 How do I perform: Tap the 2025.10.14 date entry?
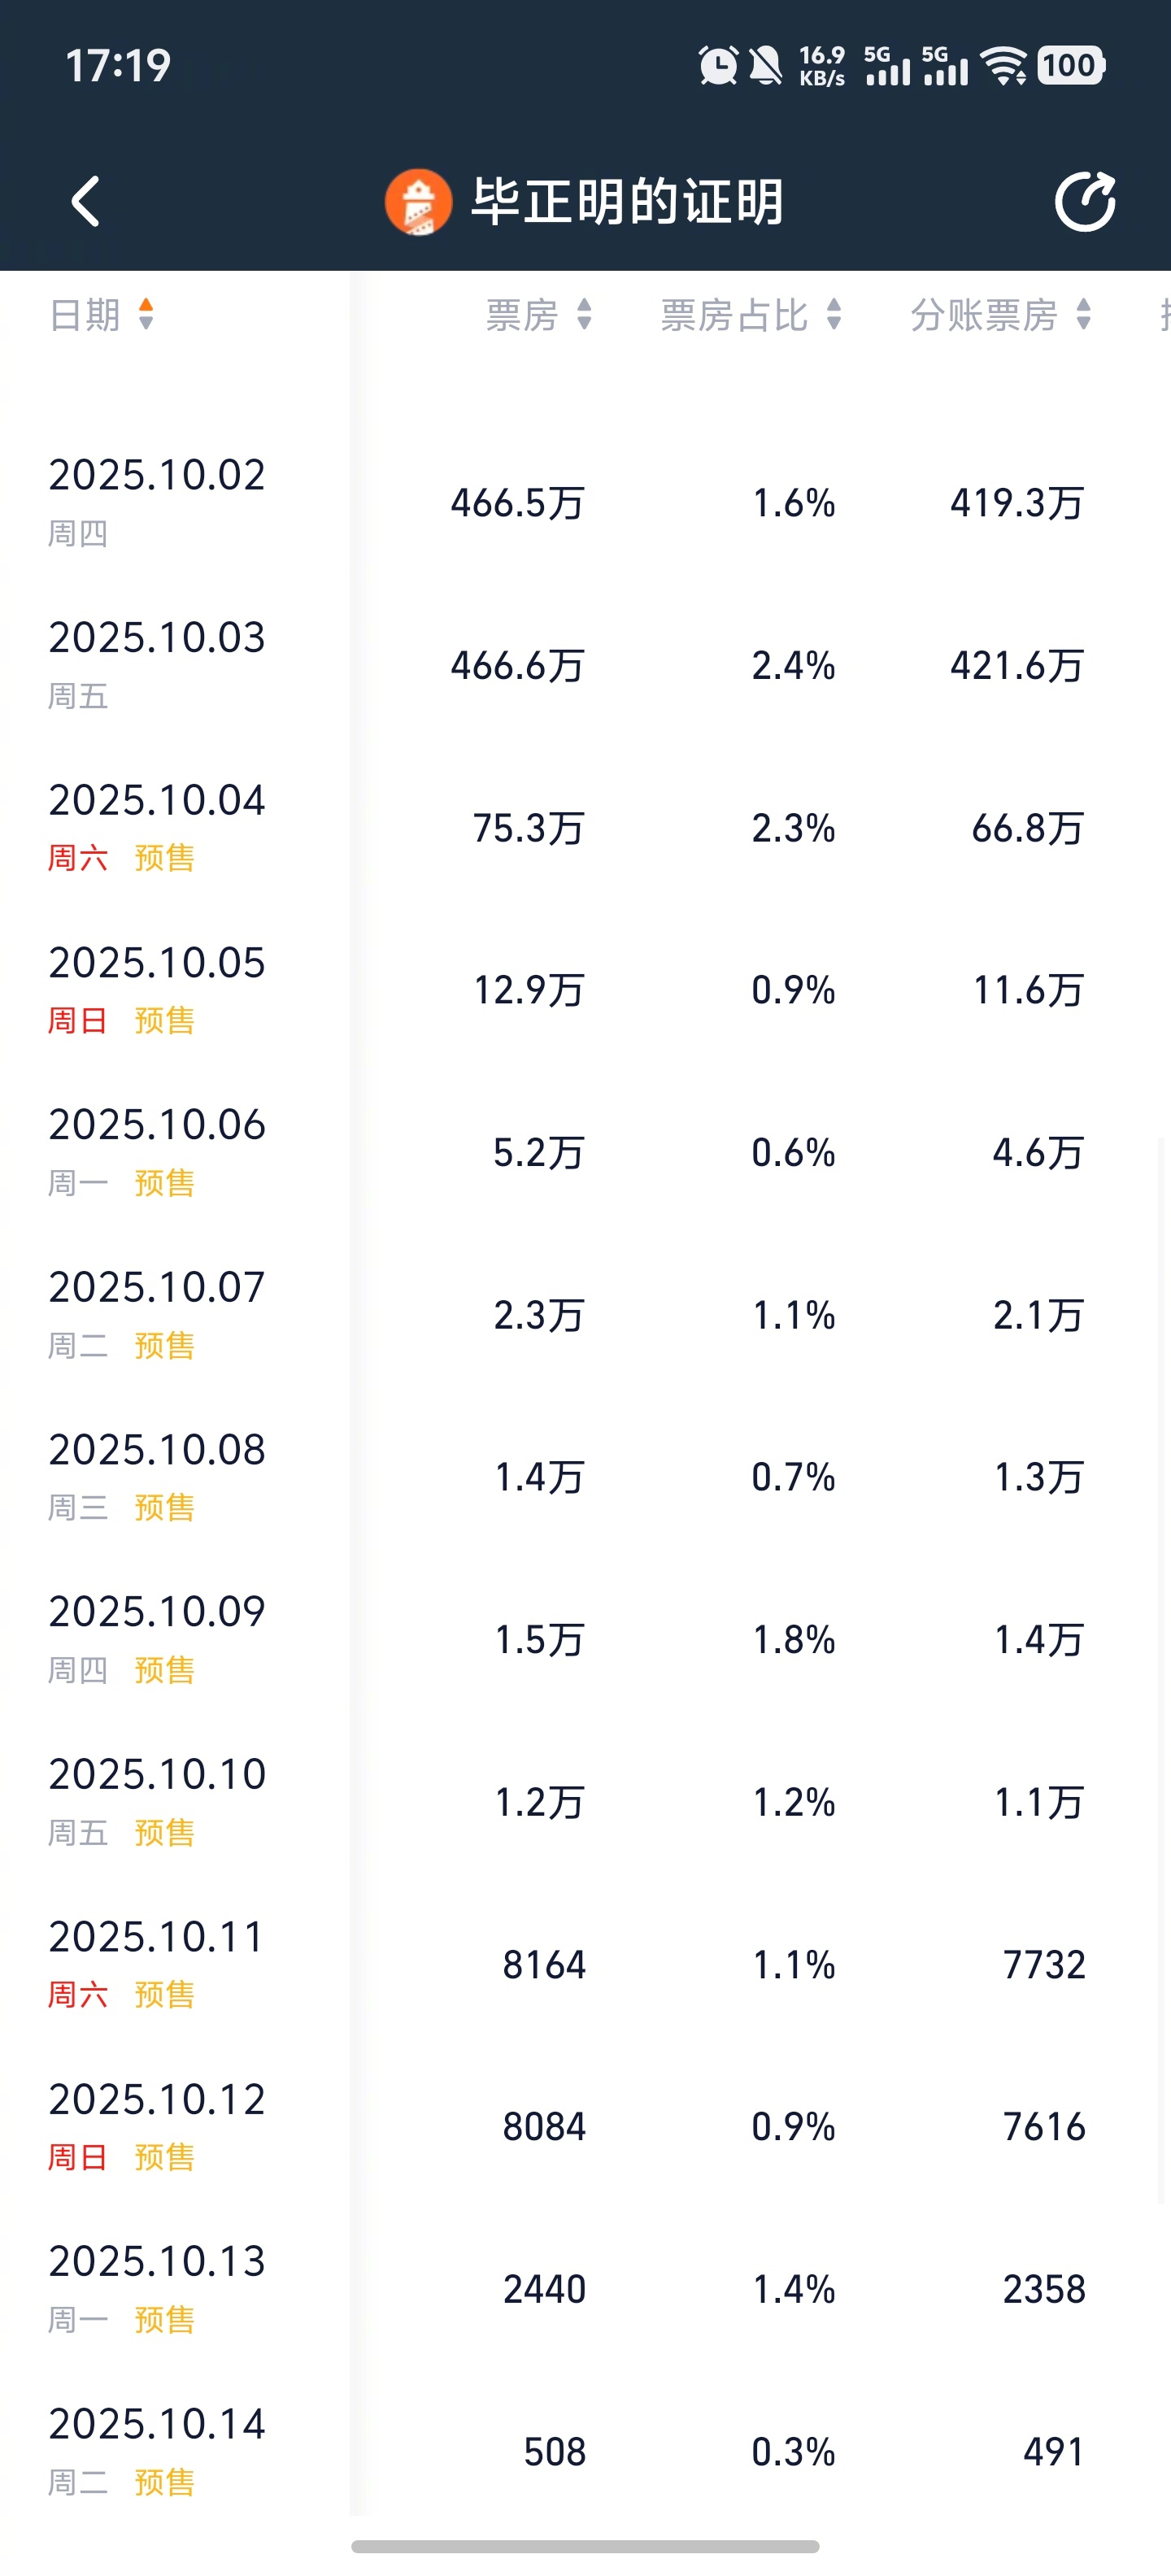(x=157, y=2425)
